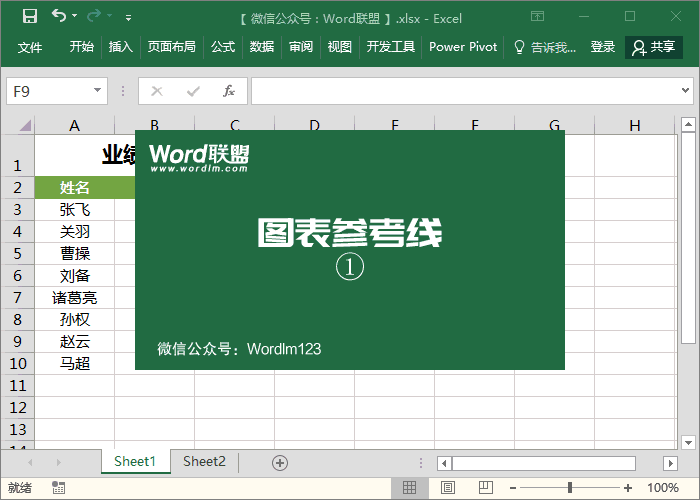Click the Cancel X icon in formula bar
Screen dimensions: 700x500
(x=157, y=92)
